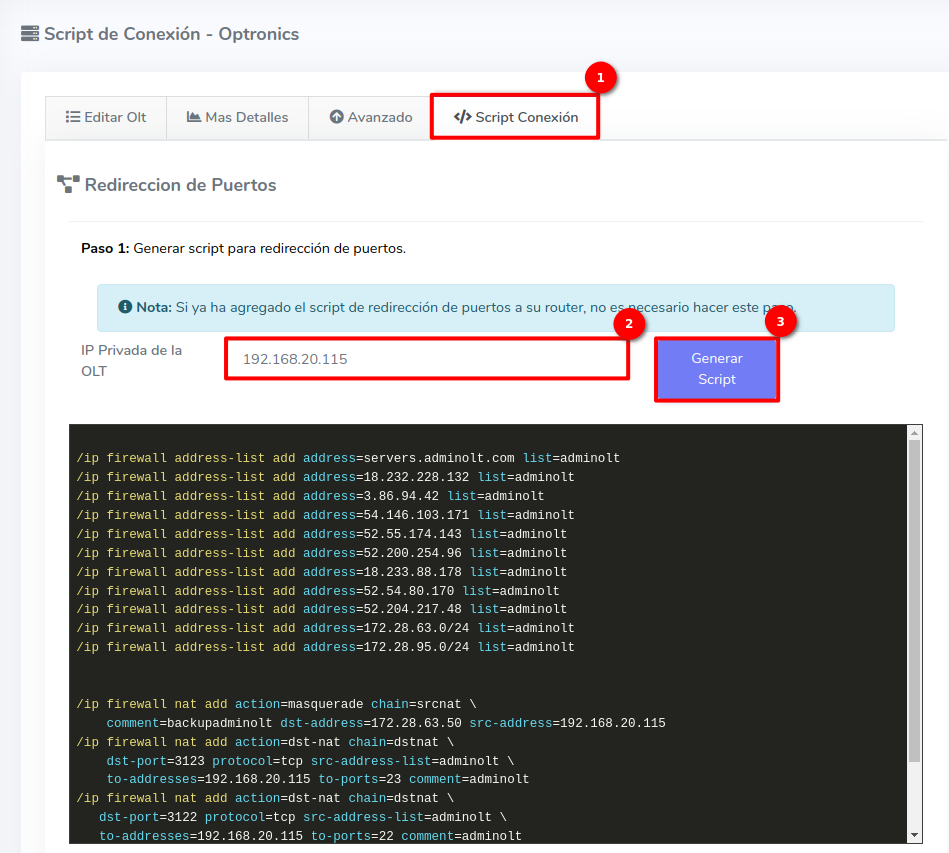
Task: Click the up-arrow circle icon on Avanzado tab
Action: 337,117
